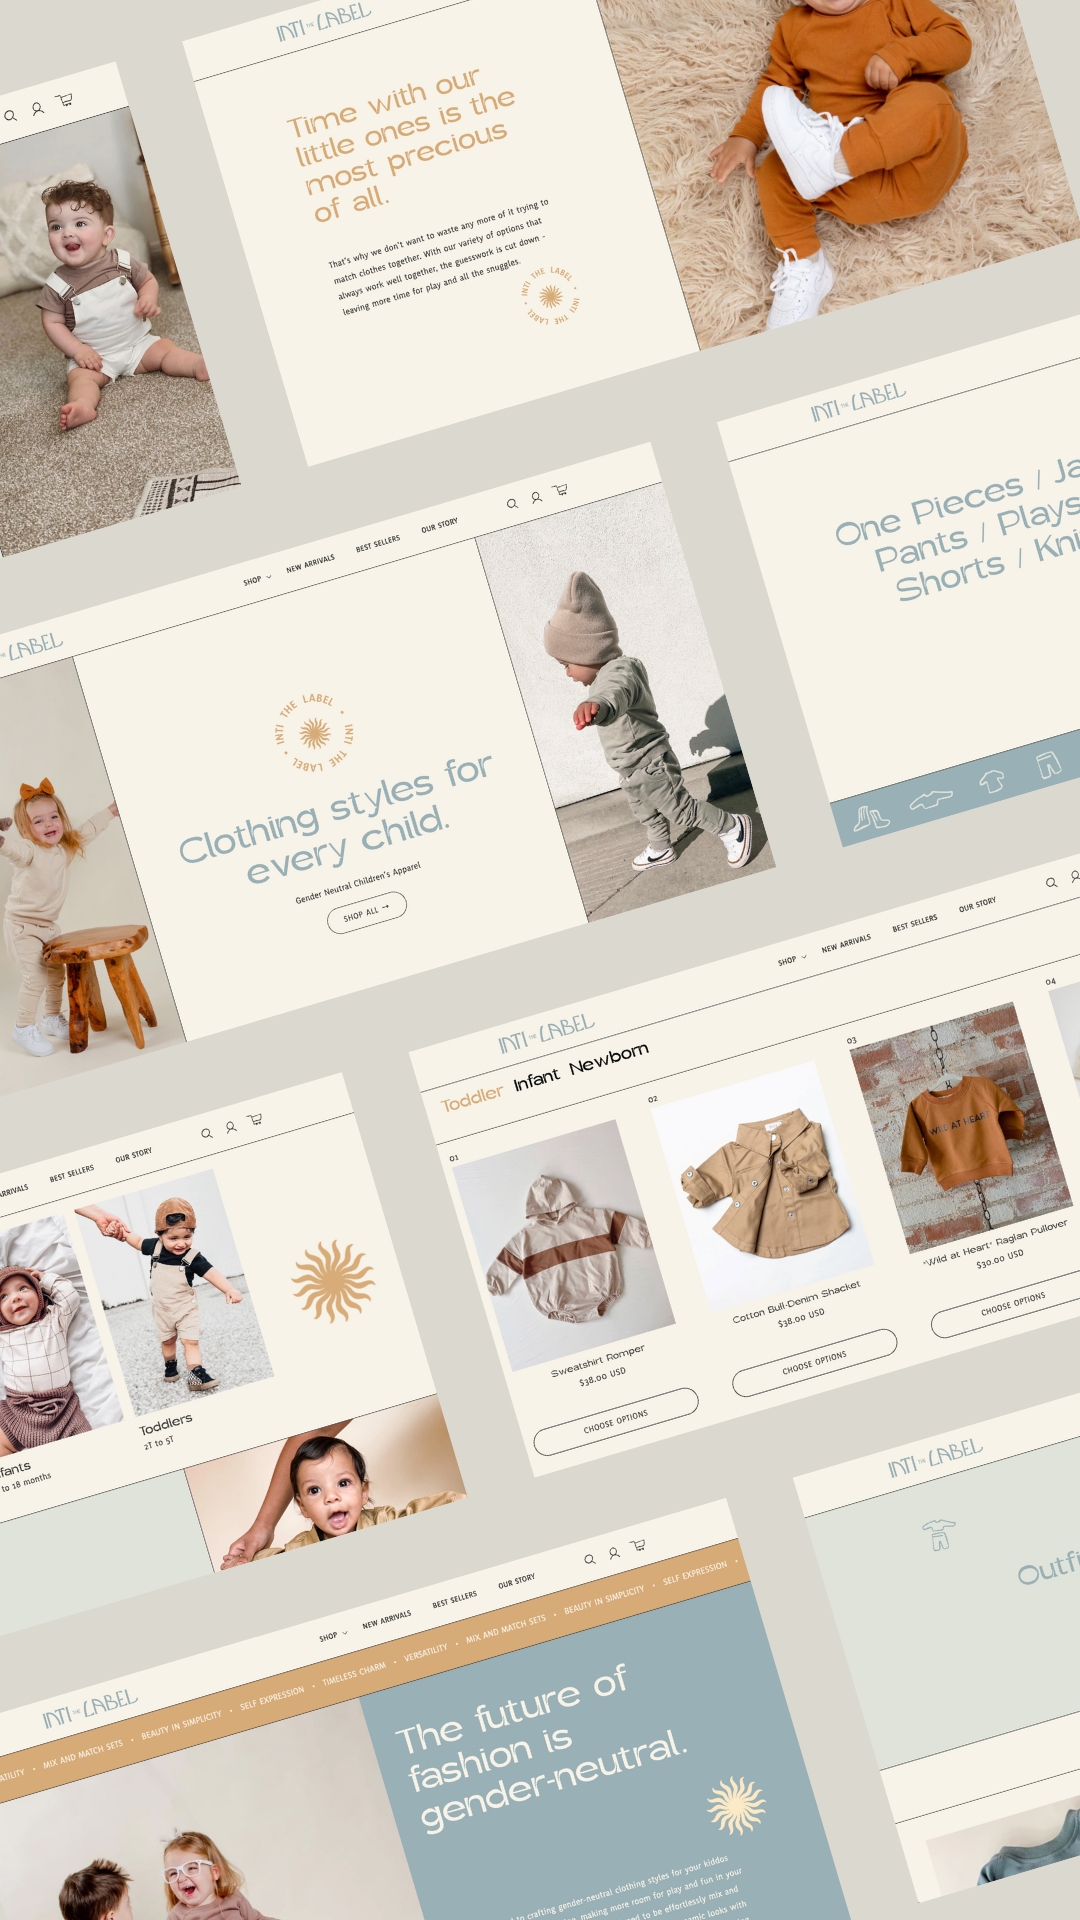Click the cream sun icon on the blue 'future of fashion' panel
1080x1920 pixels.
pos(737,1806)
